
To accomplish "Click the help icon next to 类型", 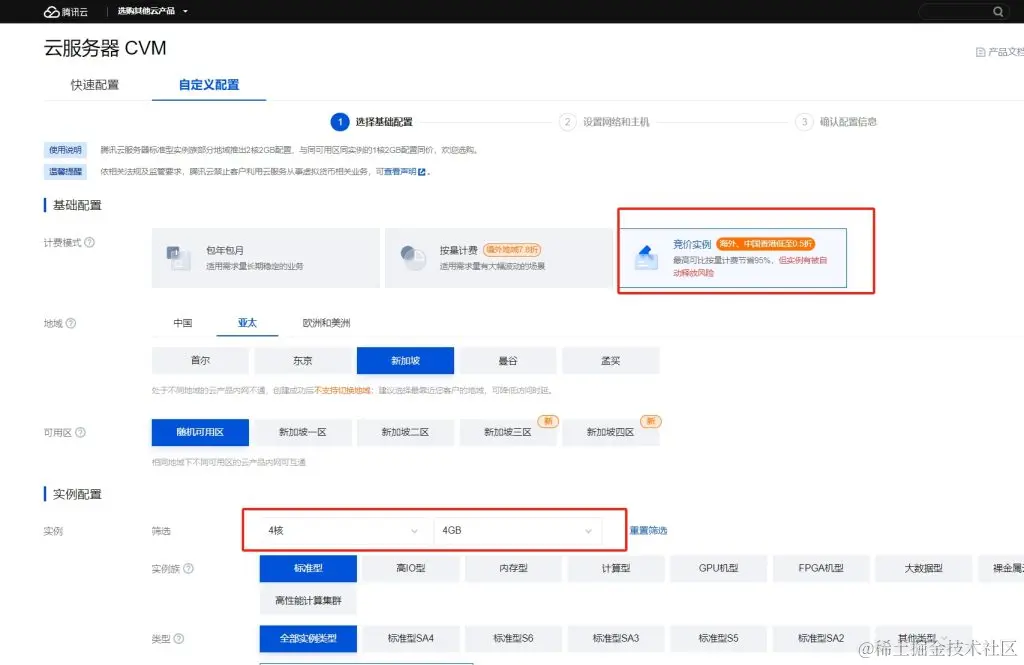I will point(178,639).
